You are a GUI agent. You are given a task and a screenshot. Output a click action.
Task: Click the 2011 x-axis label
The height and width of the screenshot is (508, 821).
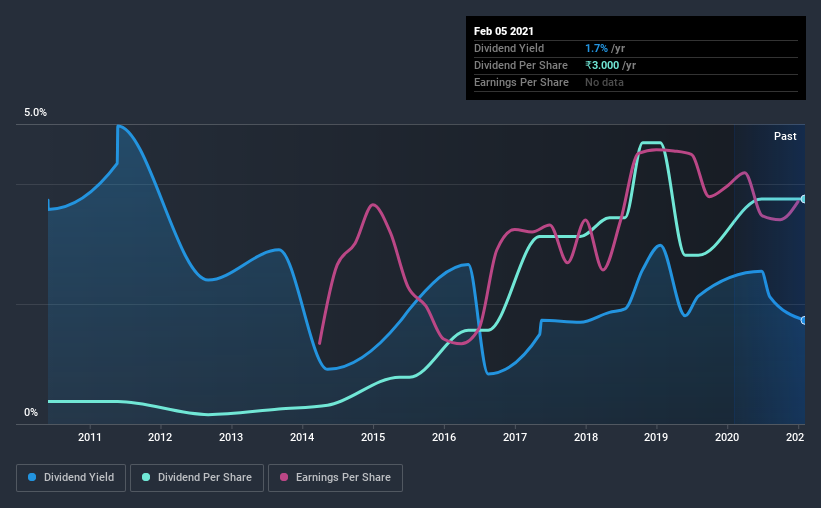[x=90, y=437]
